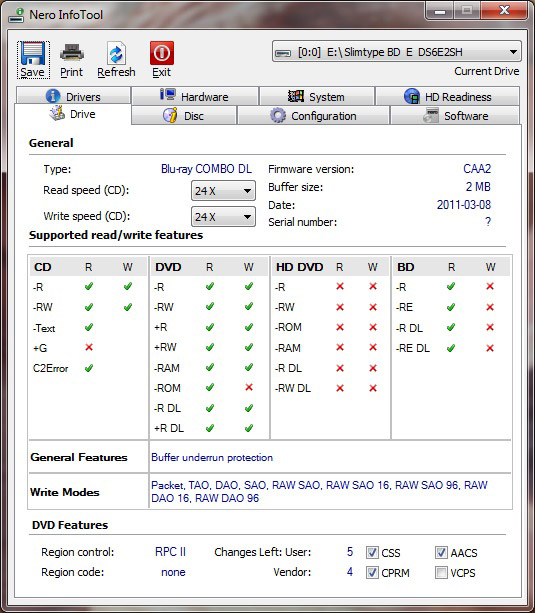The height and width of the screenshot is (613, 535).
Task: Click the Hardware tab monitor icon
Action: pos(168,95)
